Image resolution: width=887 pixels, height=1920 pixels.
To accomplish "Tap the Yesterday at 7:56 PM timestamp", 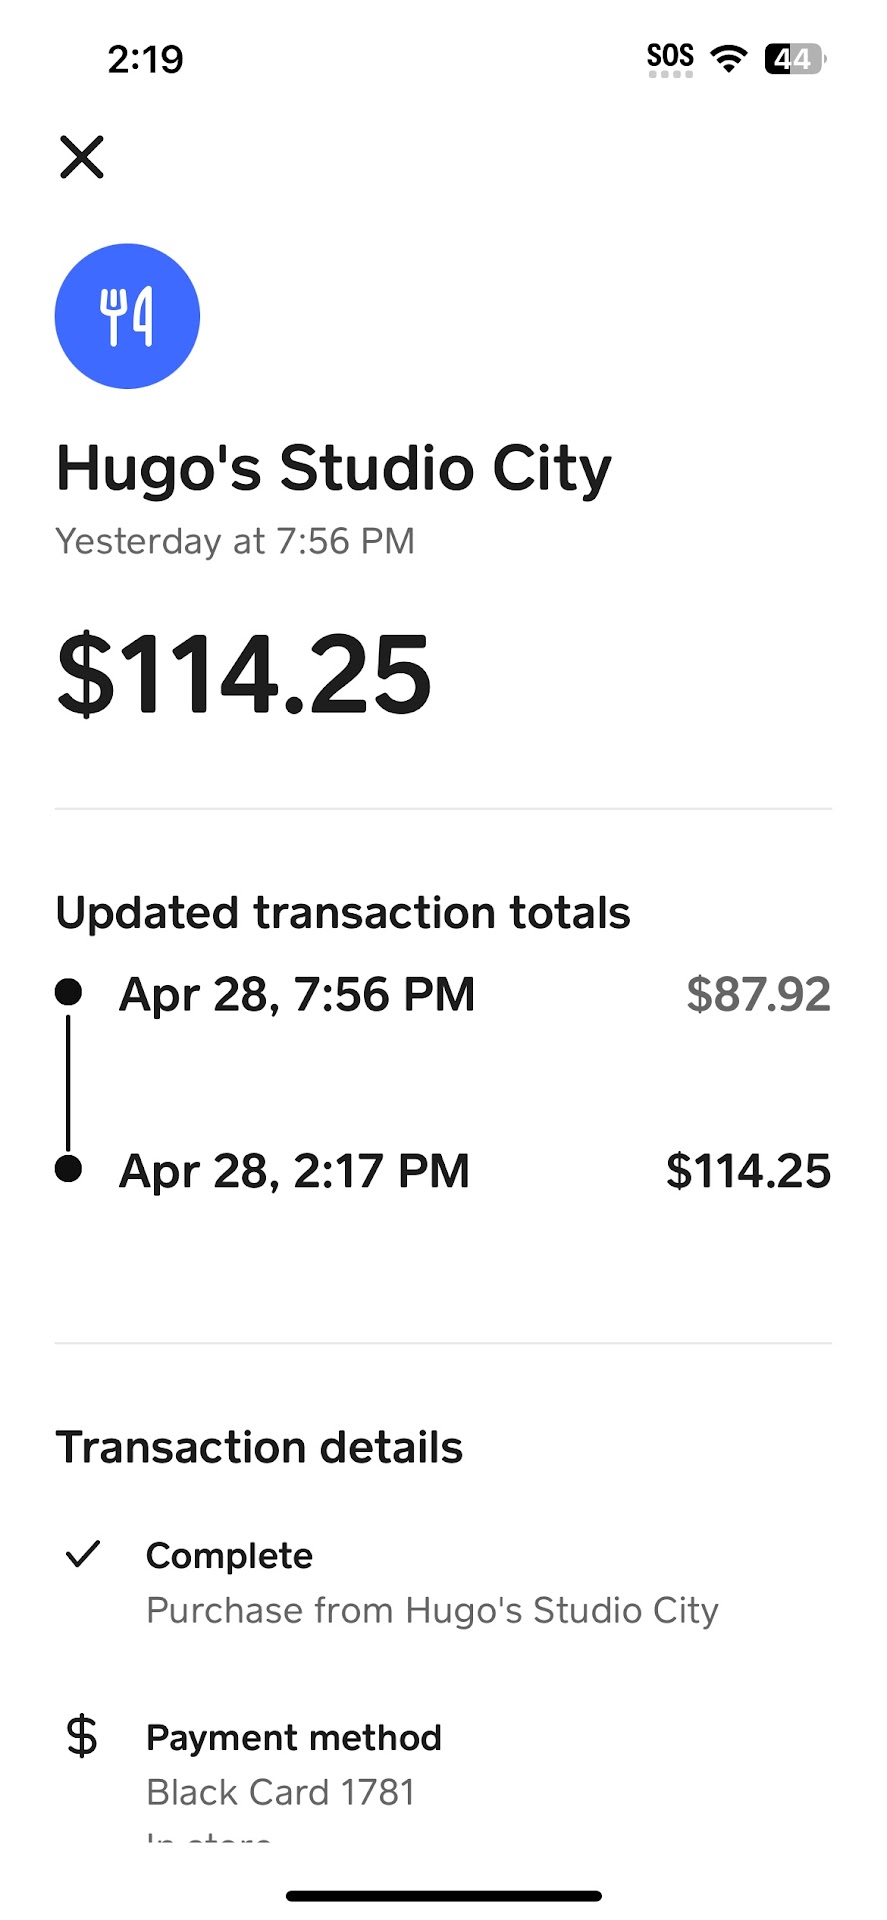I will pyautogui.click(x=235, y=541).
